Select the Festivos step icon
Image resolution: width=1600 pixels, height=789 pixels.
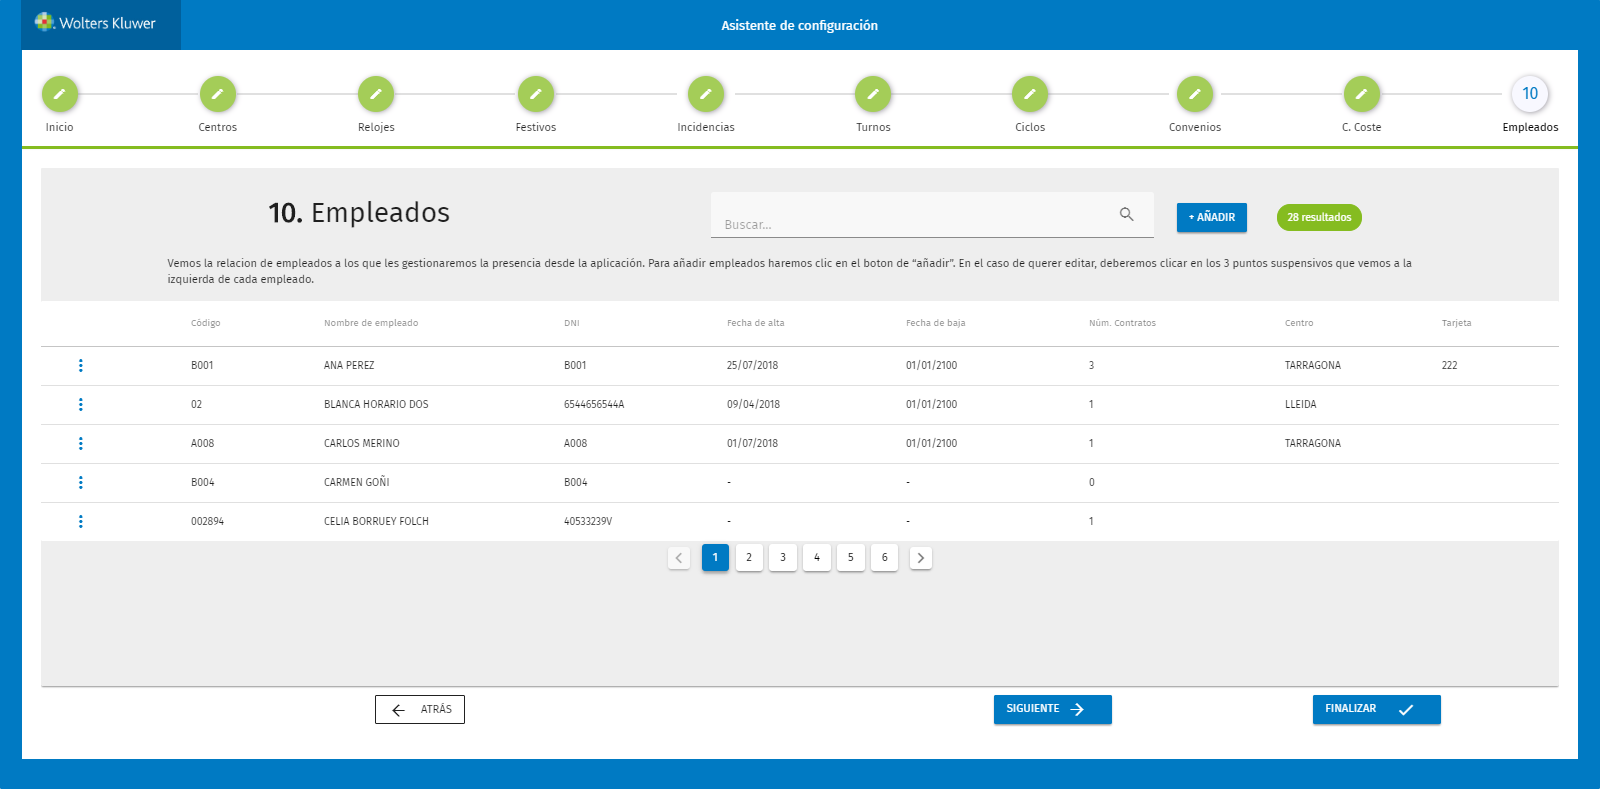pyautogui.click(x=536, y=94)
